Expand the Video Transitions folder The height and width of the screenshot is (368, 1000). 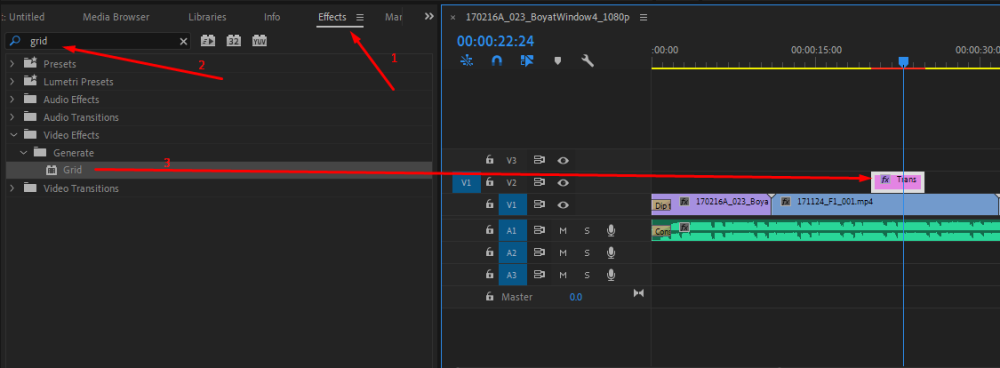(12, 189)
